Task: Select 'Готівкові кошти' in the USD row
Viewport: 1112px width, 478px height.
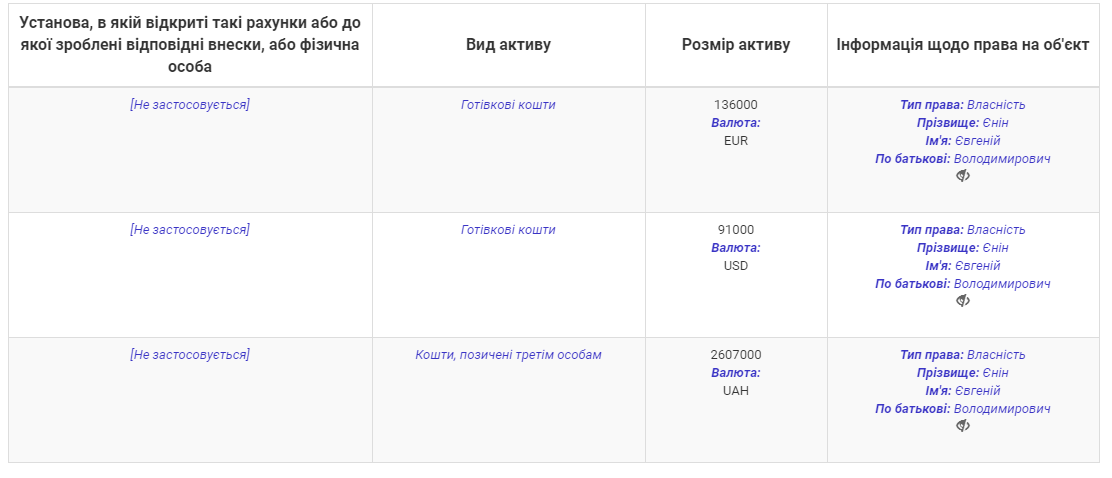Action: (508, 230)
